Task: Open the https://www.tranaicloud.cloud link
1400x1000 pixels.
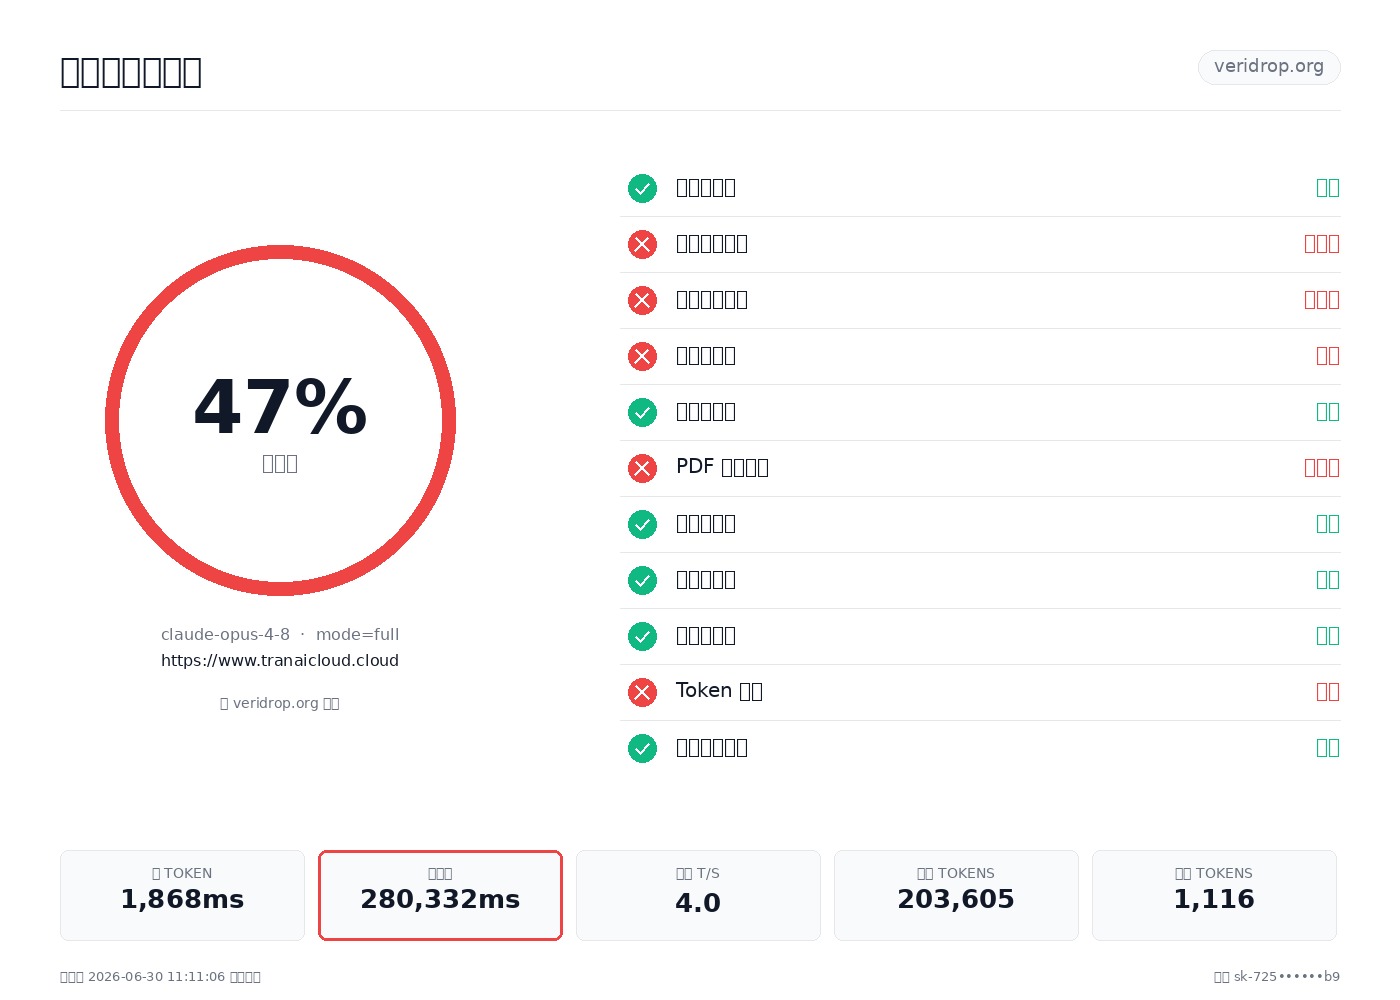Action: [280, 660]
